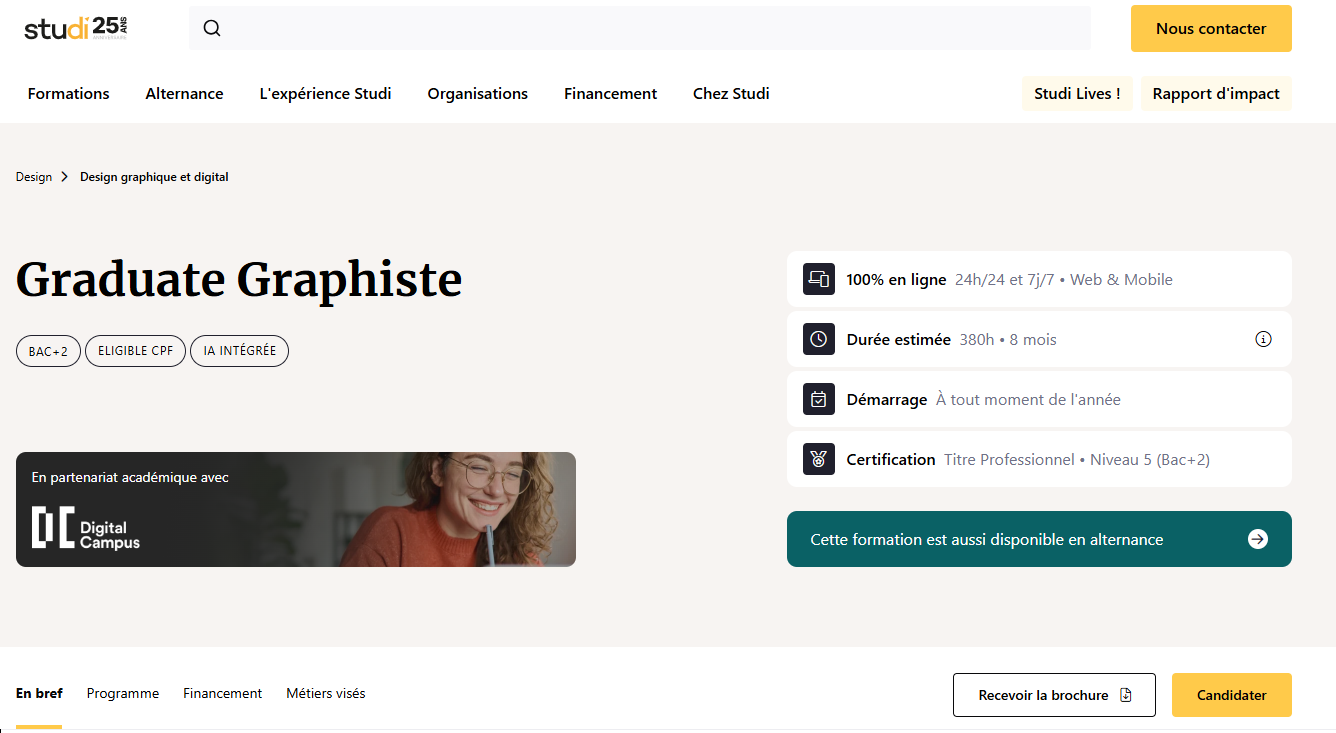Click Recevoir la brochure button
Image resolution: width=1336 pixels, height=733 pixels.
(1054, 695)
